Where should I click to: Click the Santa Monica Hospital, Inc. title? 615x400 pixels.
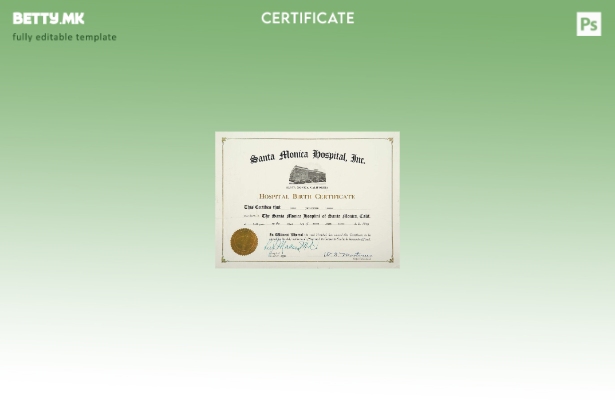pos(307,157)
